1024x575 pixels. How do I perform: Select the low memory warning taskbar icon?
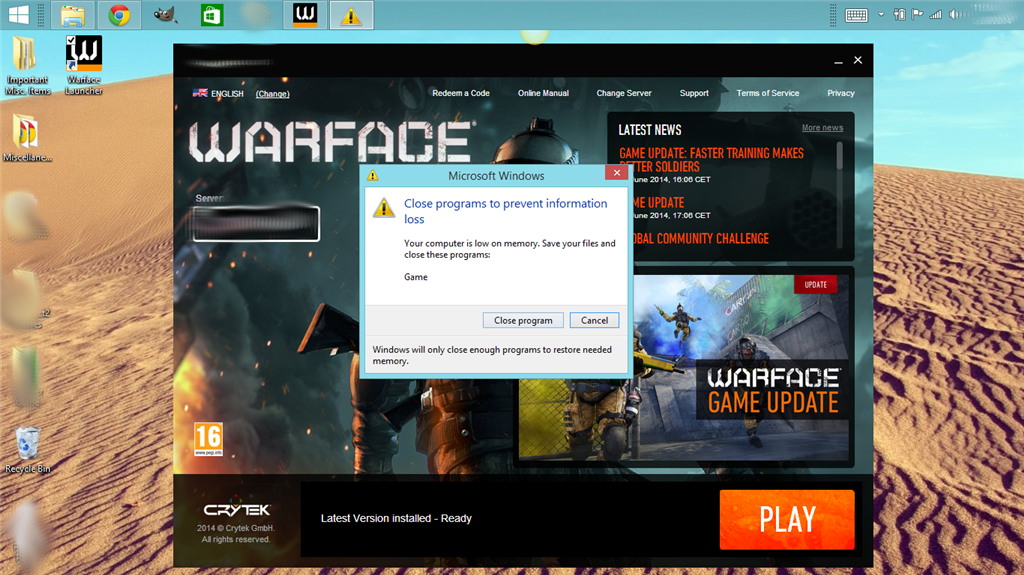(351, 15)
